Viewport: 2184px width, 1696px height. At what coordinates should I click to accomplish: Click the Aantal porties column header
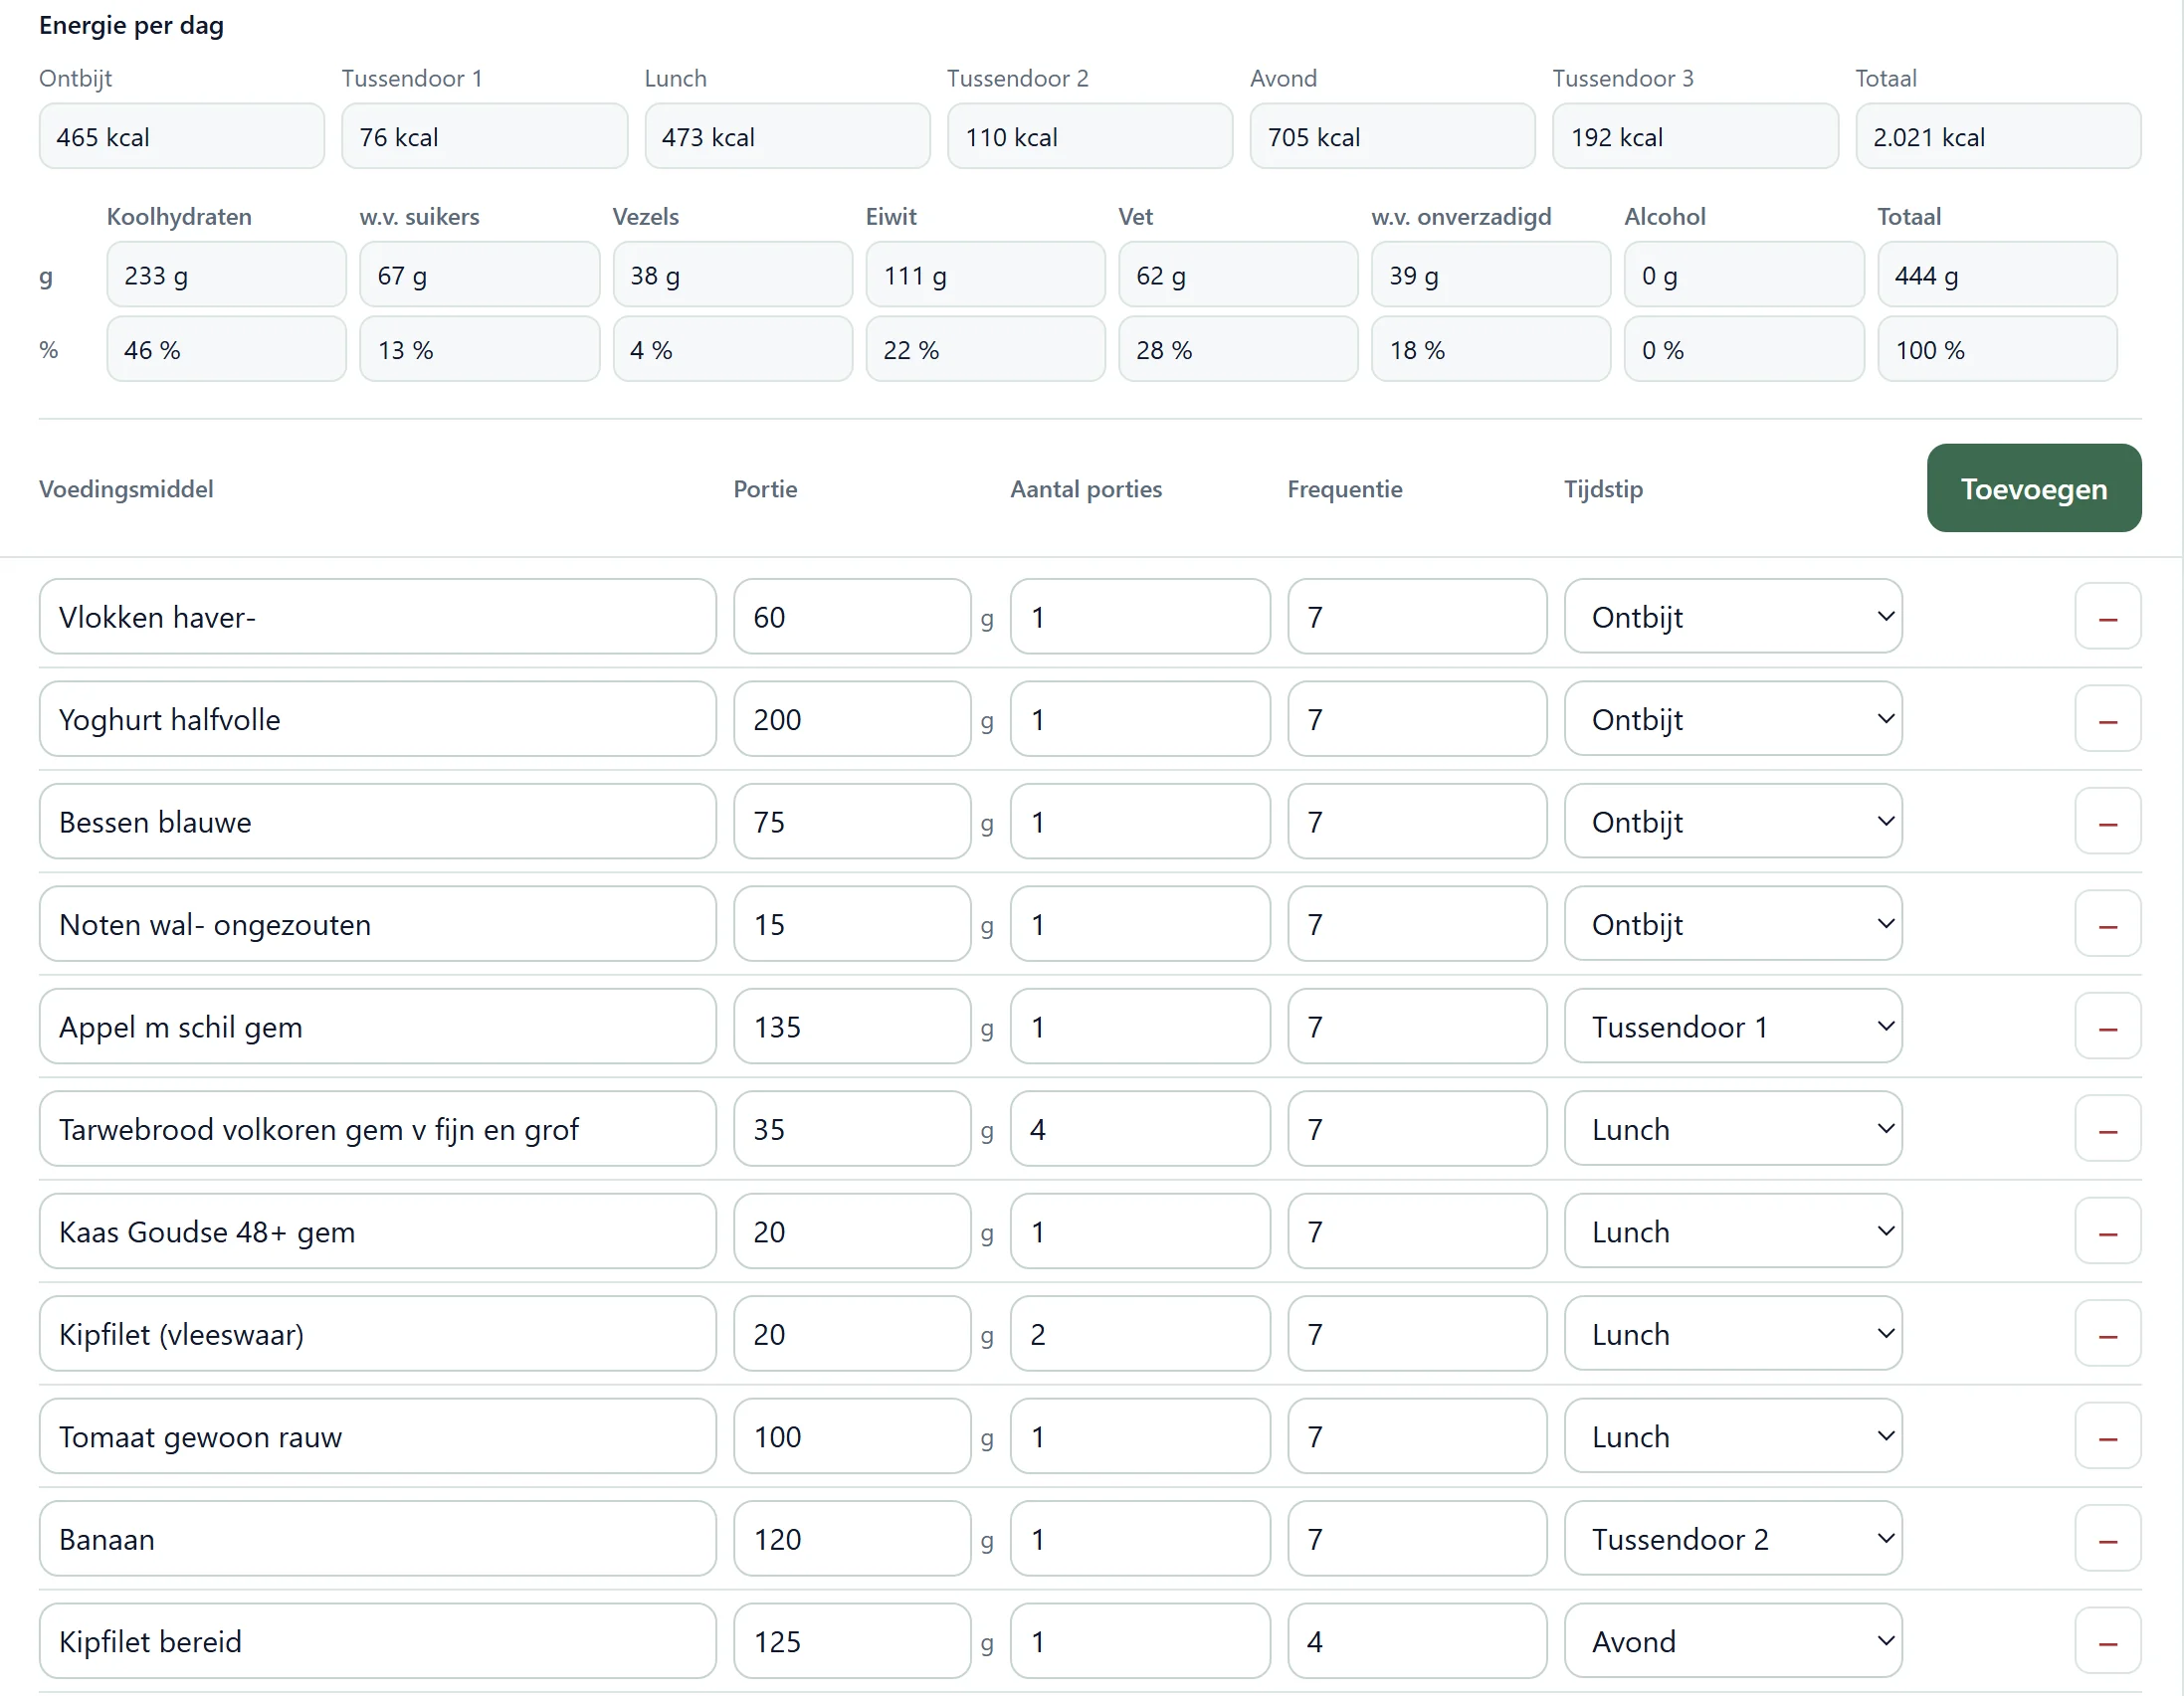1086,489
